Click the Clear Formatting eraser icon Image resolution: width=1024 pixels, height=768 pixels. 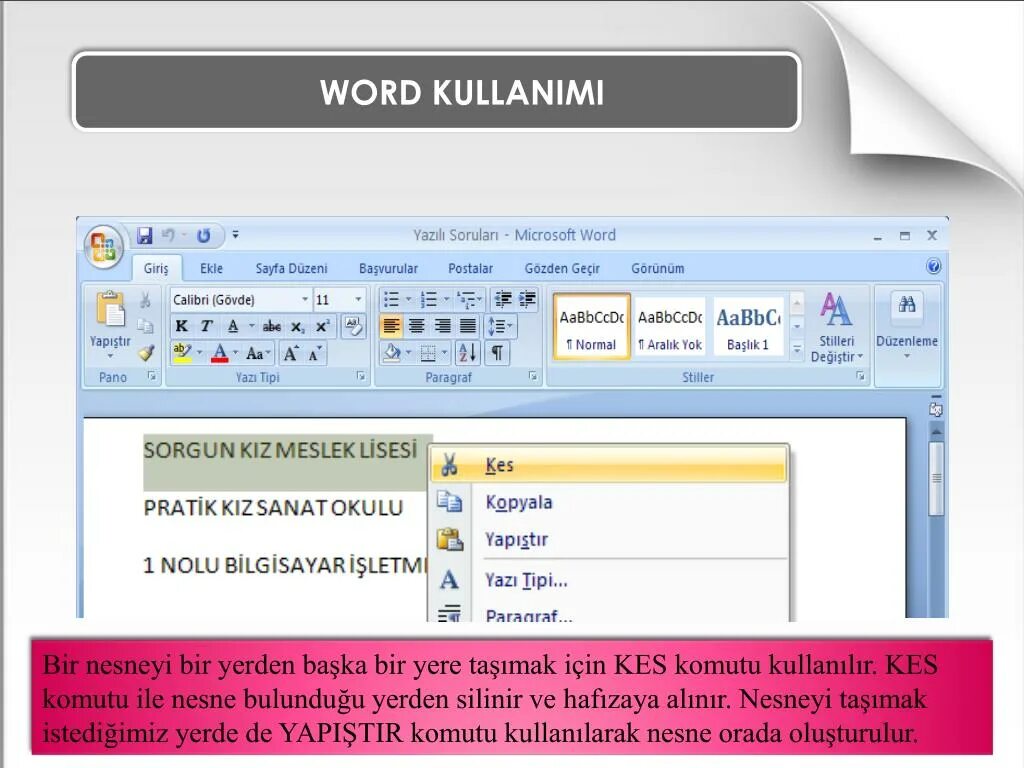(x=353, y=326)
